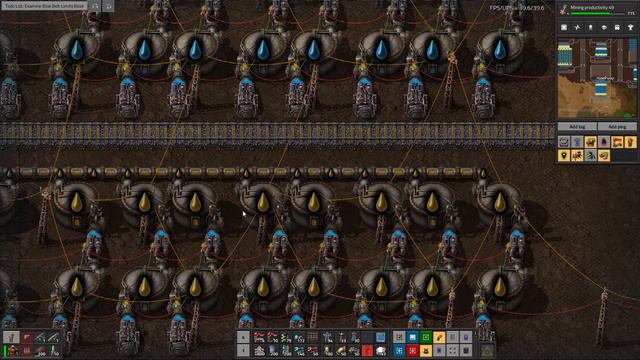Click the first small button right of Todo List
640x360 pixels.
coord(95,6)
